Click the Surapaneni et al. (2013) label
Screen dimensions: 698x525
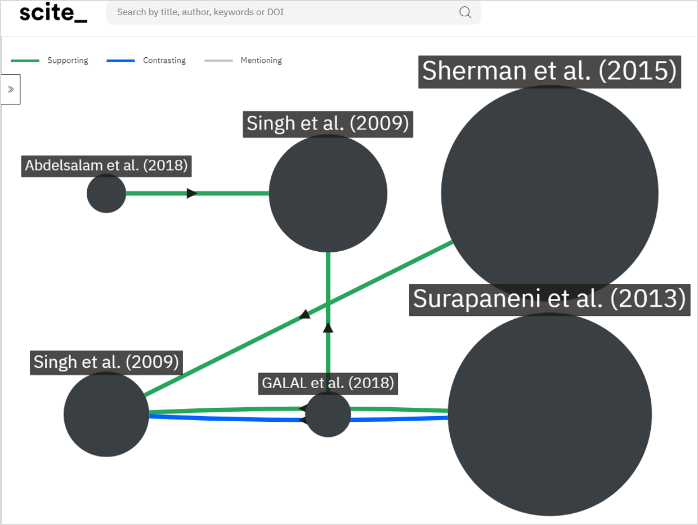coord(549,299)
